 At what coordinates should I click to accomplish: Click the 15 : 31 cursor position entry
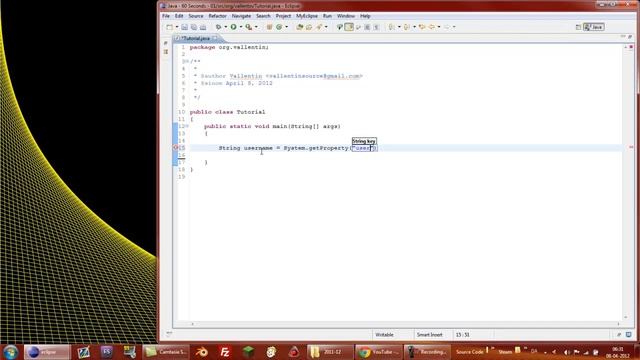click(x=462, y=335)
